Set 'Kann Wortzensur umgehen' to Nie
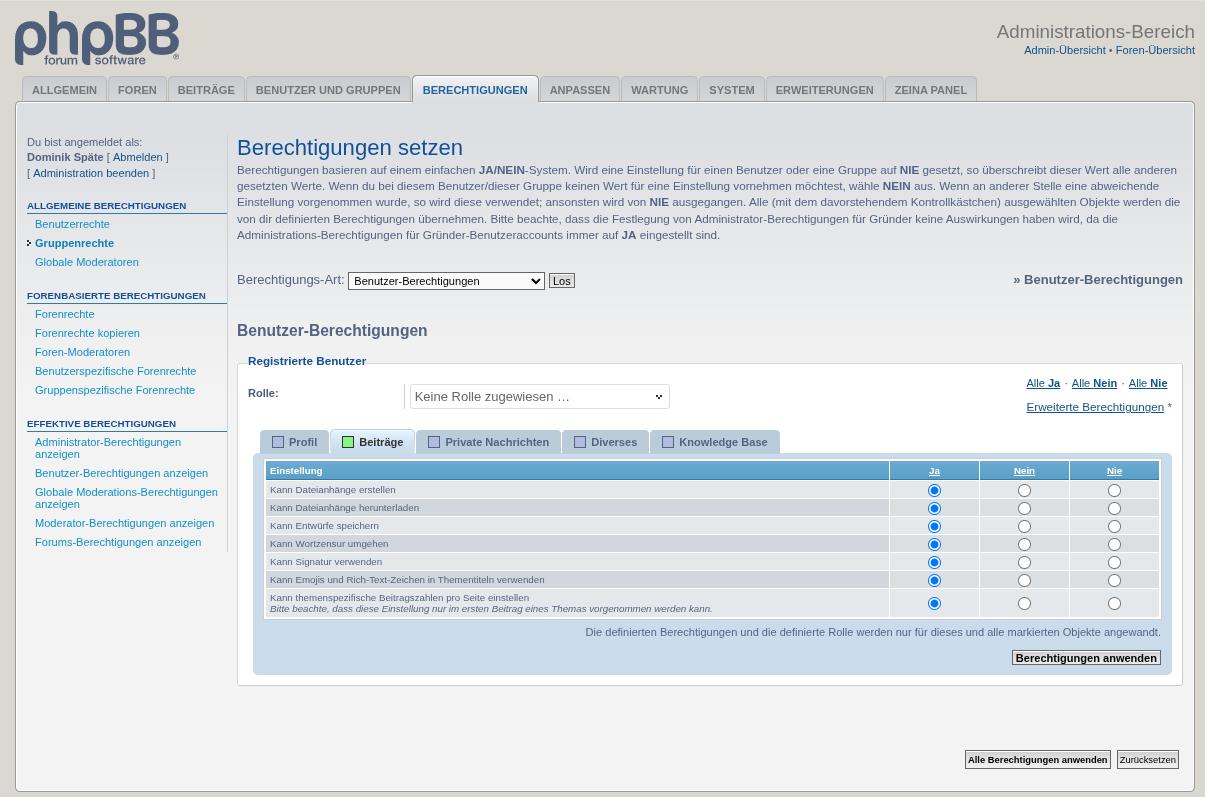The width and height of the screenshot is (1205, 797). 1114,545
